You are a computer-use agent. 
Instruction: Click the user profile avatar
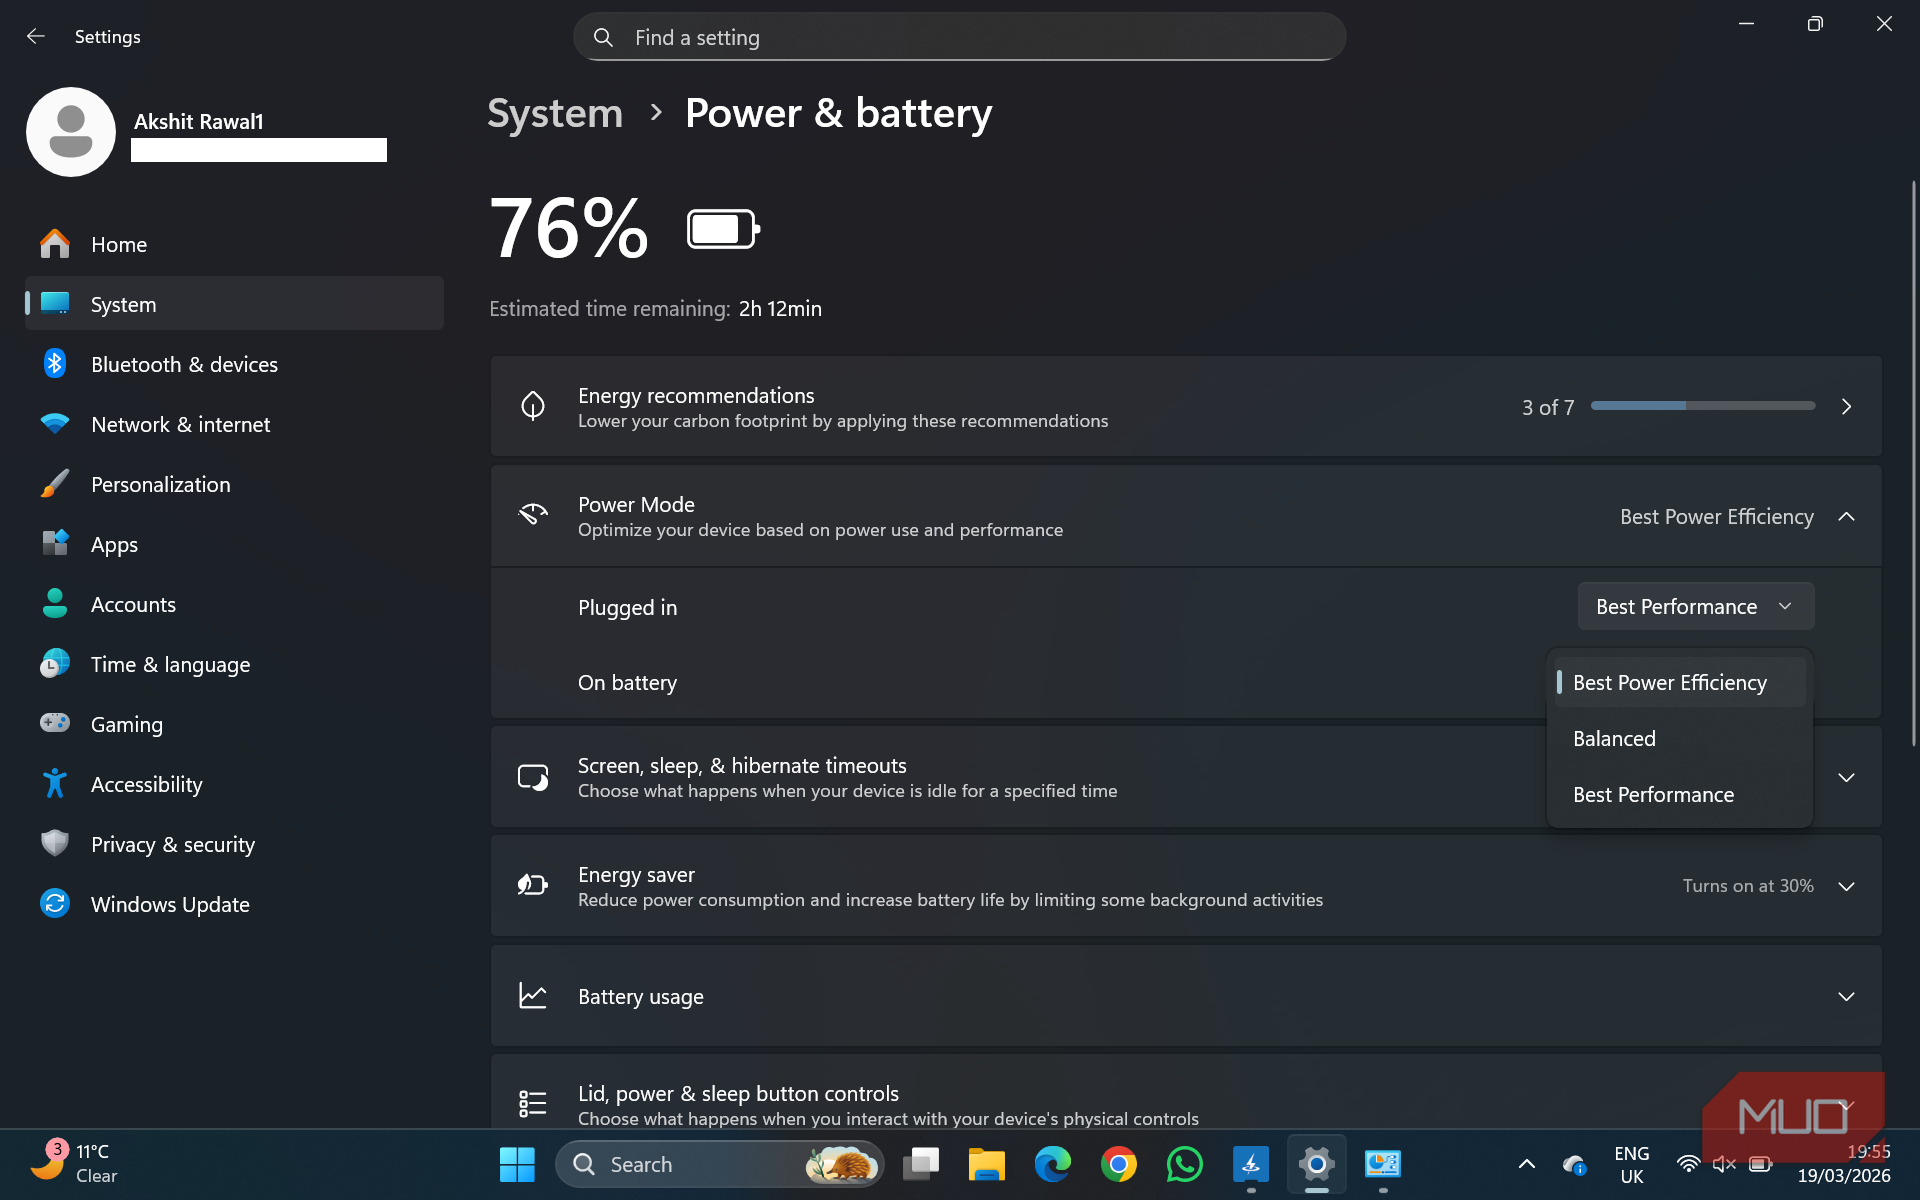coord(71,132)
